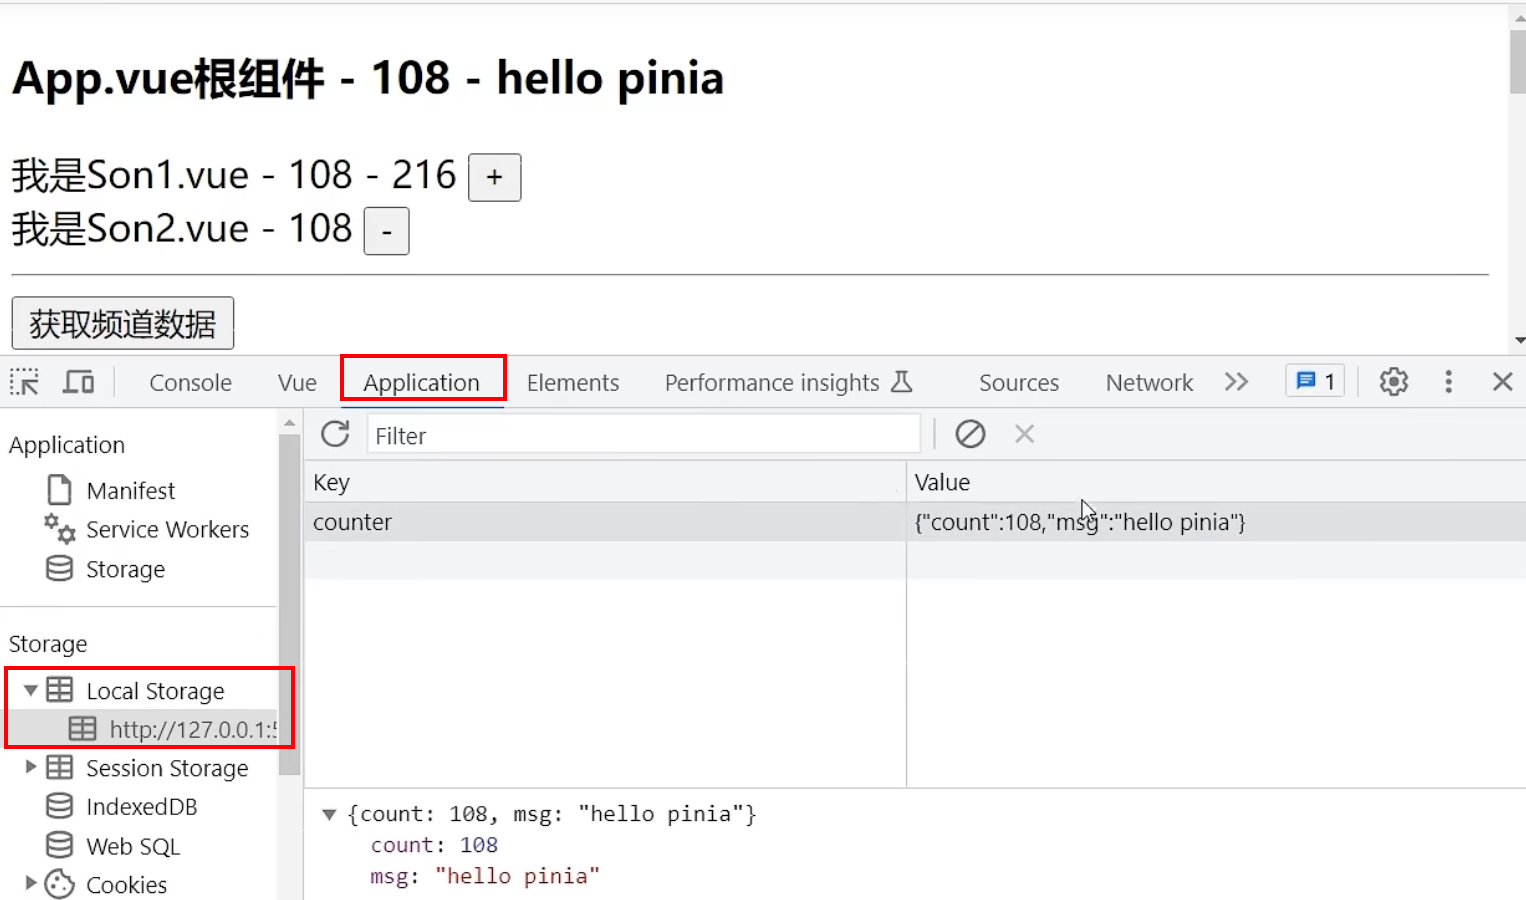Select the Application tab
This screenshot has width=1526, height=900.
point(422,382)
